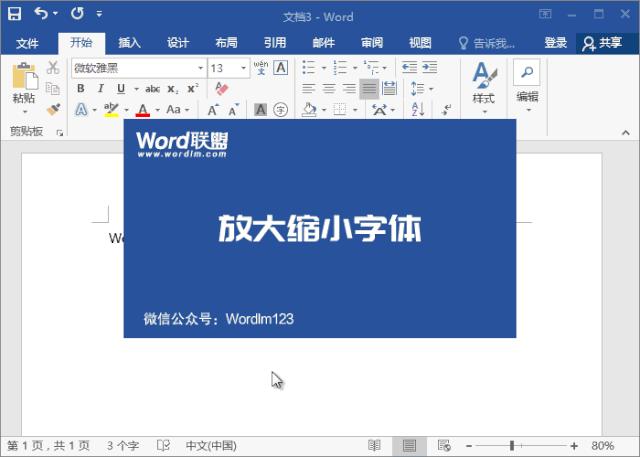Open Quick Access Toolbar customize arrow

(x=99, y=14)
